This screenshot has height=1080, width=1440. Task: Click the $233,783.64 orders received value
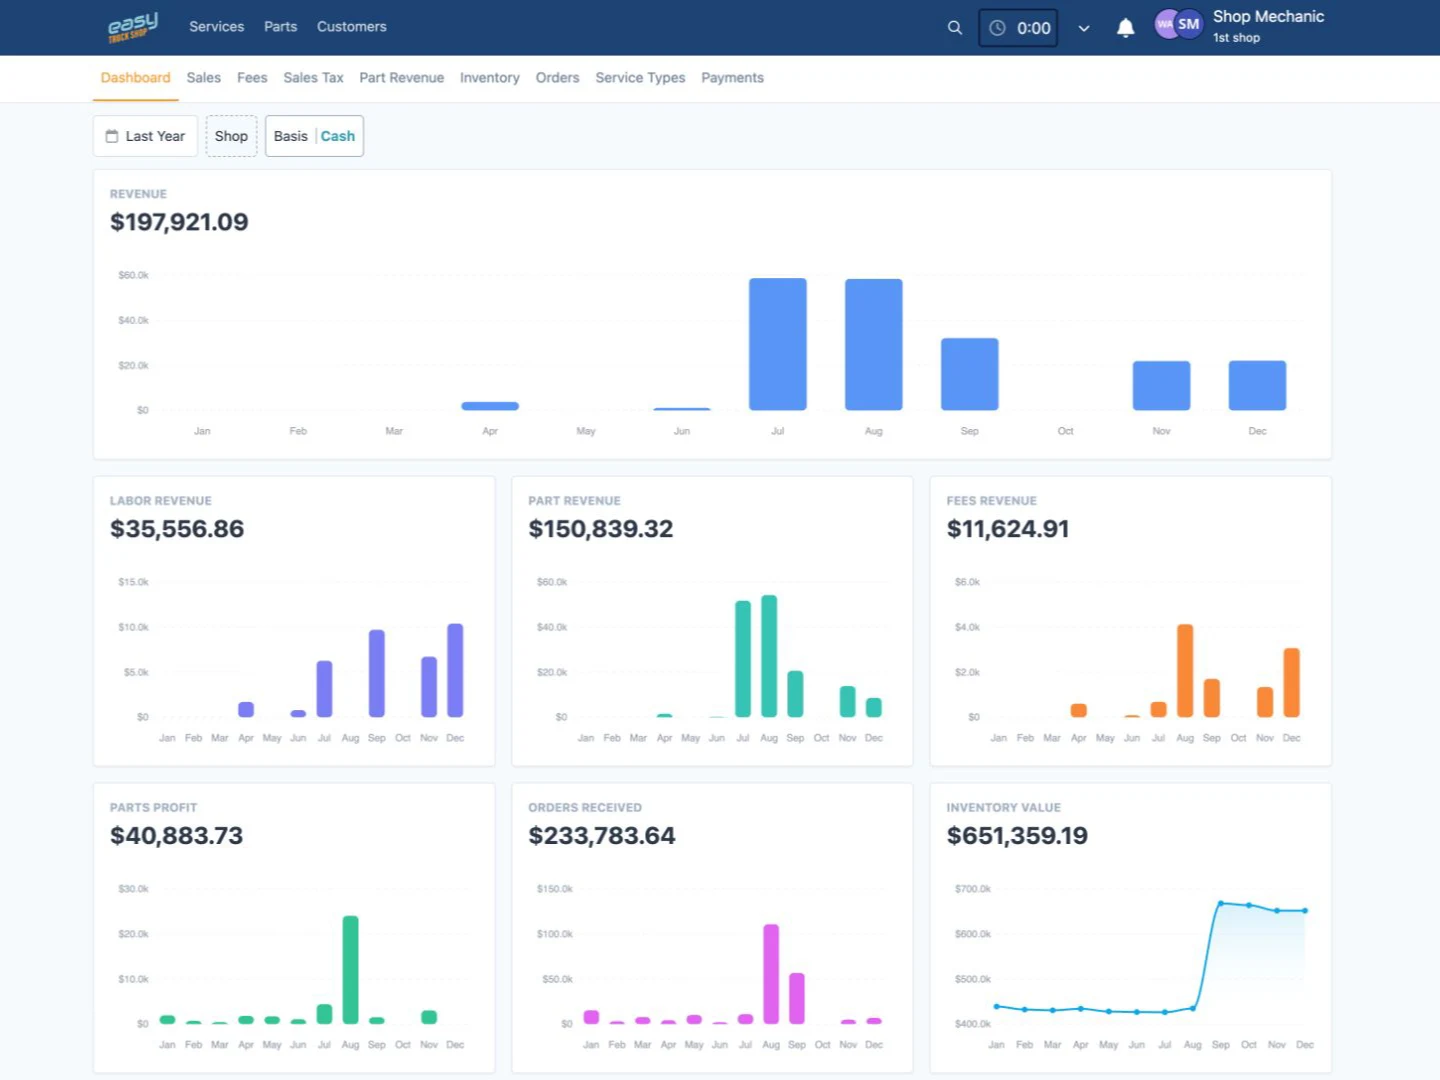[602, 836]
